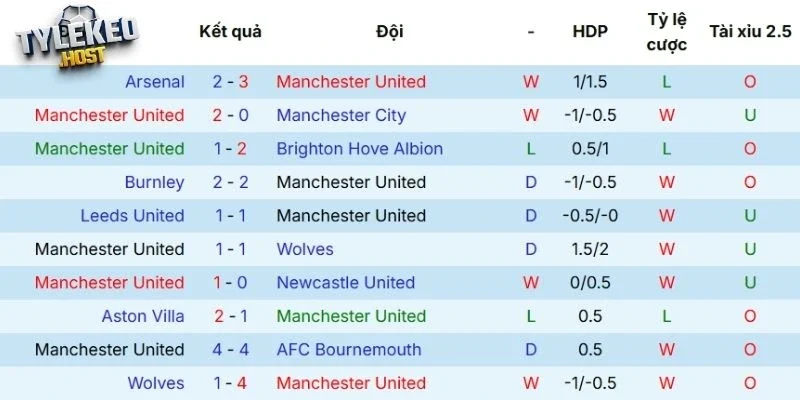Select Newcastle United in the table
Viewport: 800px width, 400px height.
pos(346,282)
